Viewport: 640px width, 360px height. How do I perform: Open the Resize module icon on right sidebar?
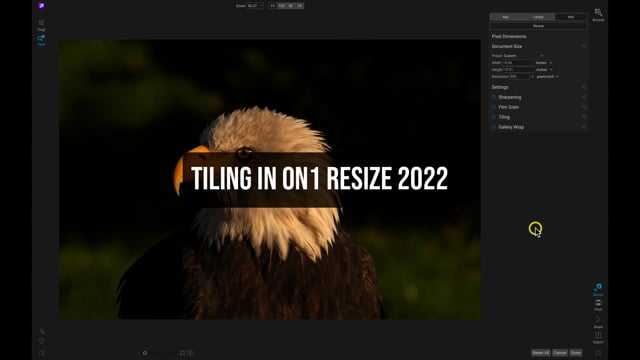click(598, 289)
